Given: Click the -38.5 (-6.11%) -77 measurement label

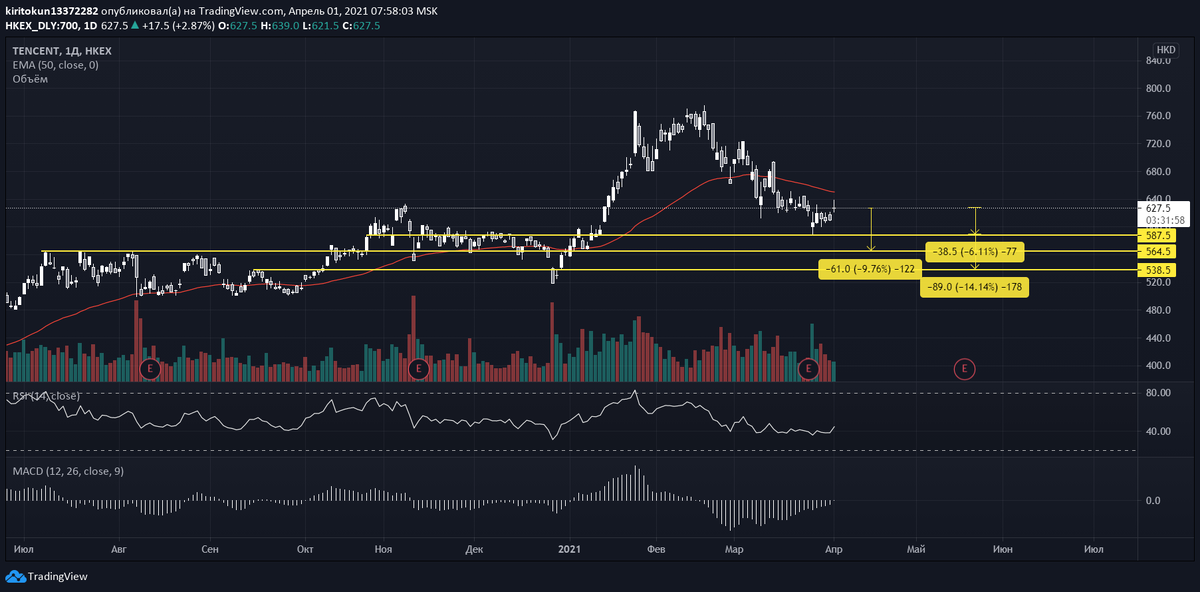Looking at the screenshot, I should (974, 251).
